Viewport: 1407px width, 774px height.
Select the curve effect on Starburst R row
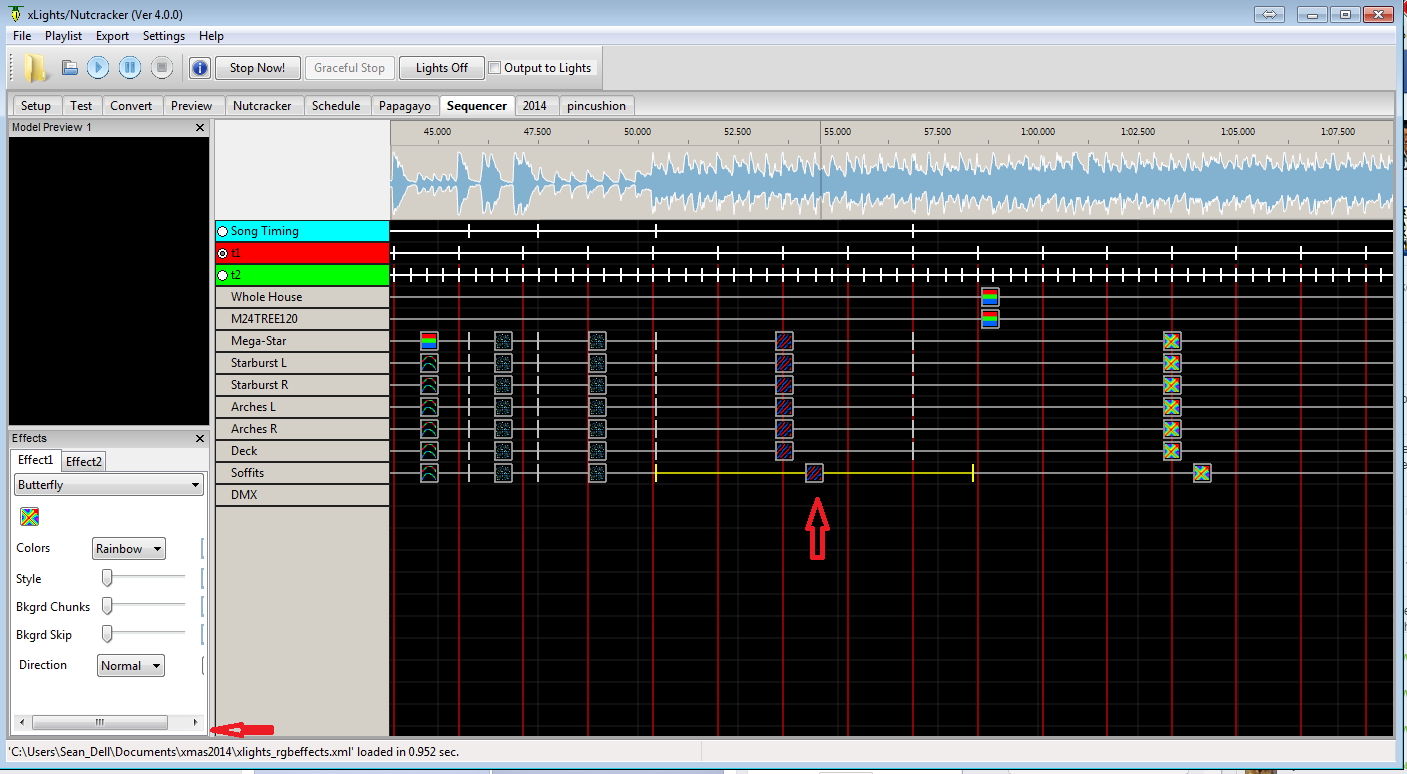429,385
